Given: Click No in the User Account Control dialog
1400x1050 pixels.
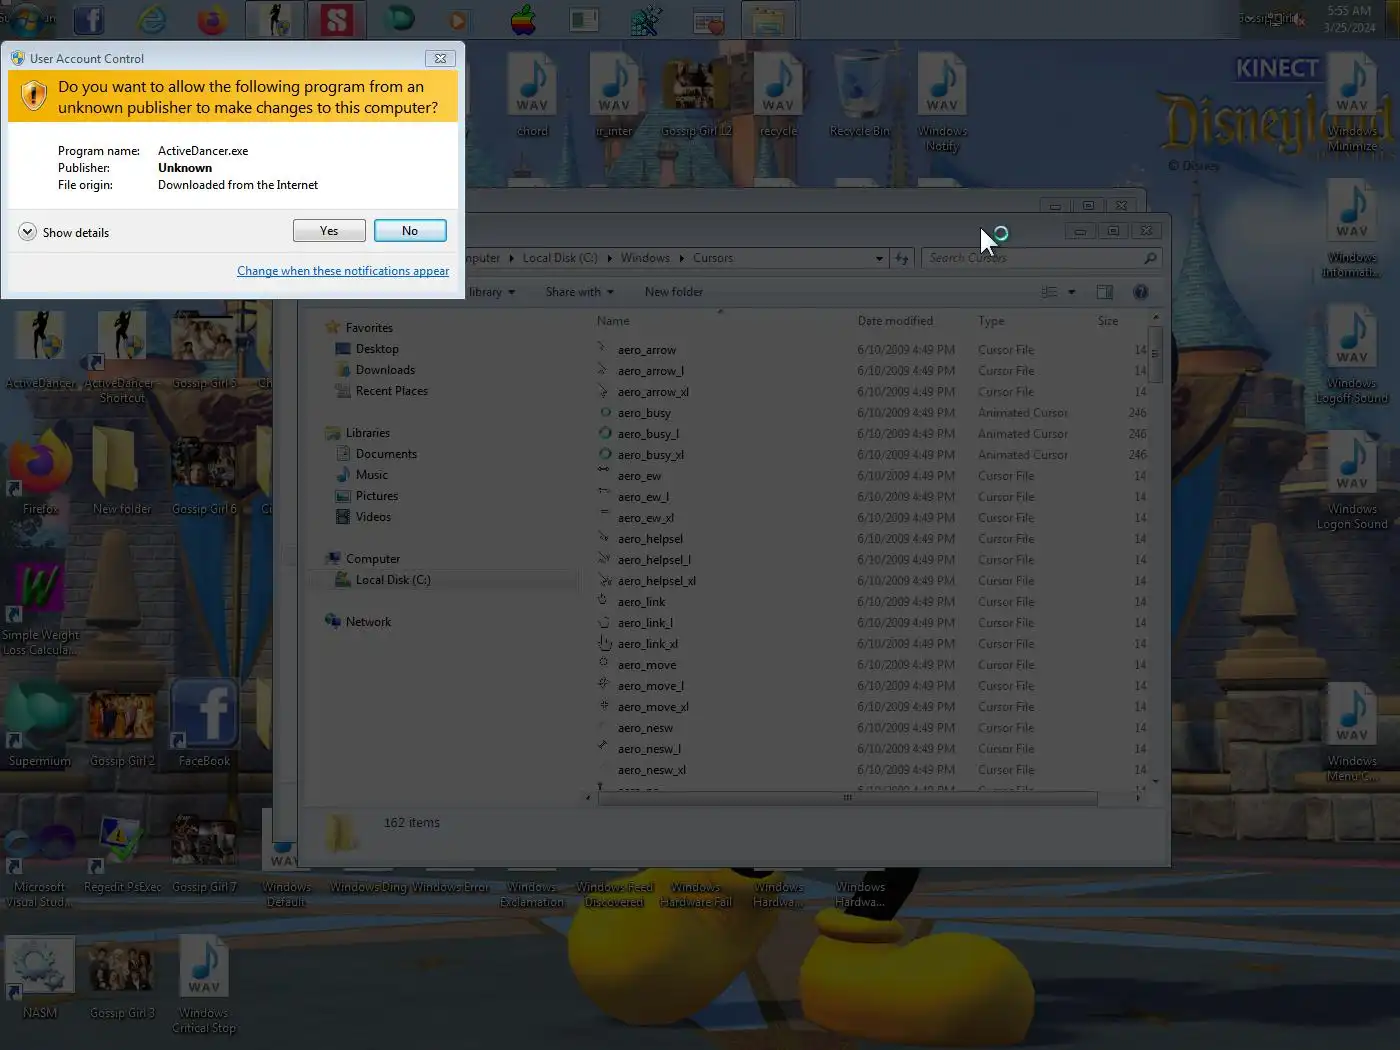Looking at the screenshot, I should click(410, 231).
